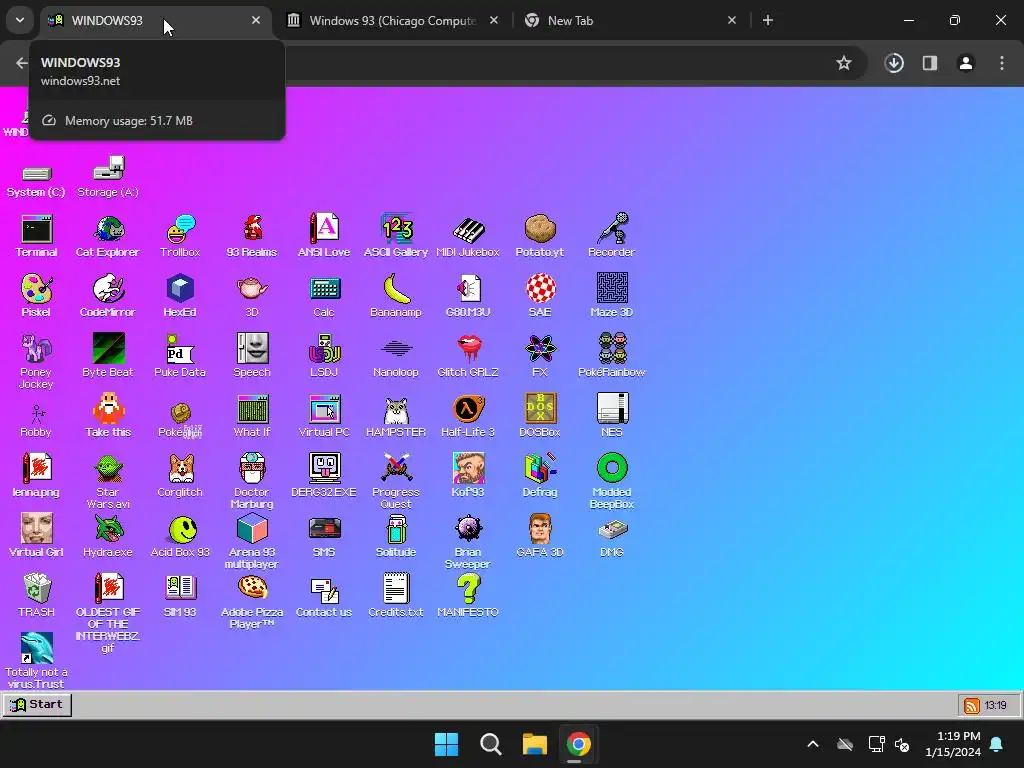Launch Half-Life 3 icon
This screenshot has height=768, width=1024.
(468, 416)
